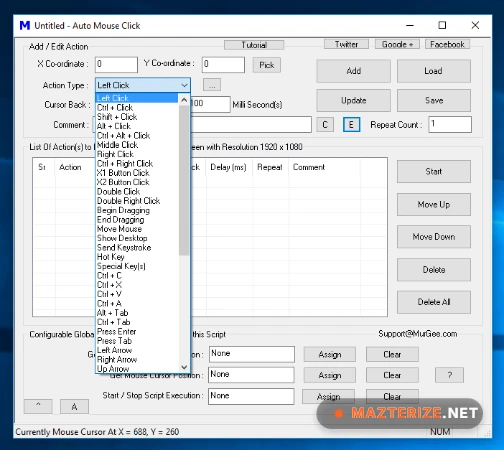Pick Press Tab action
Image resolution: width=504 pixels, height=450 pixels.
pyautogui.click(x=137, y=341)
